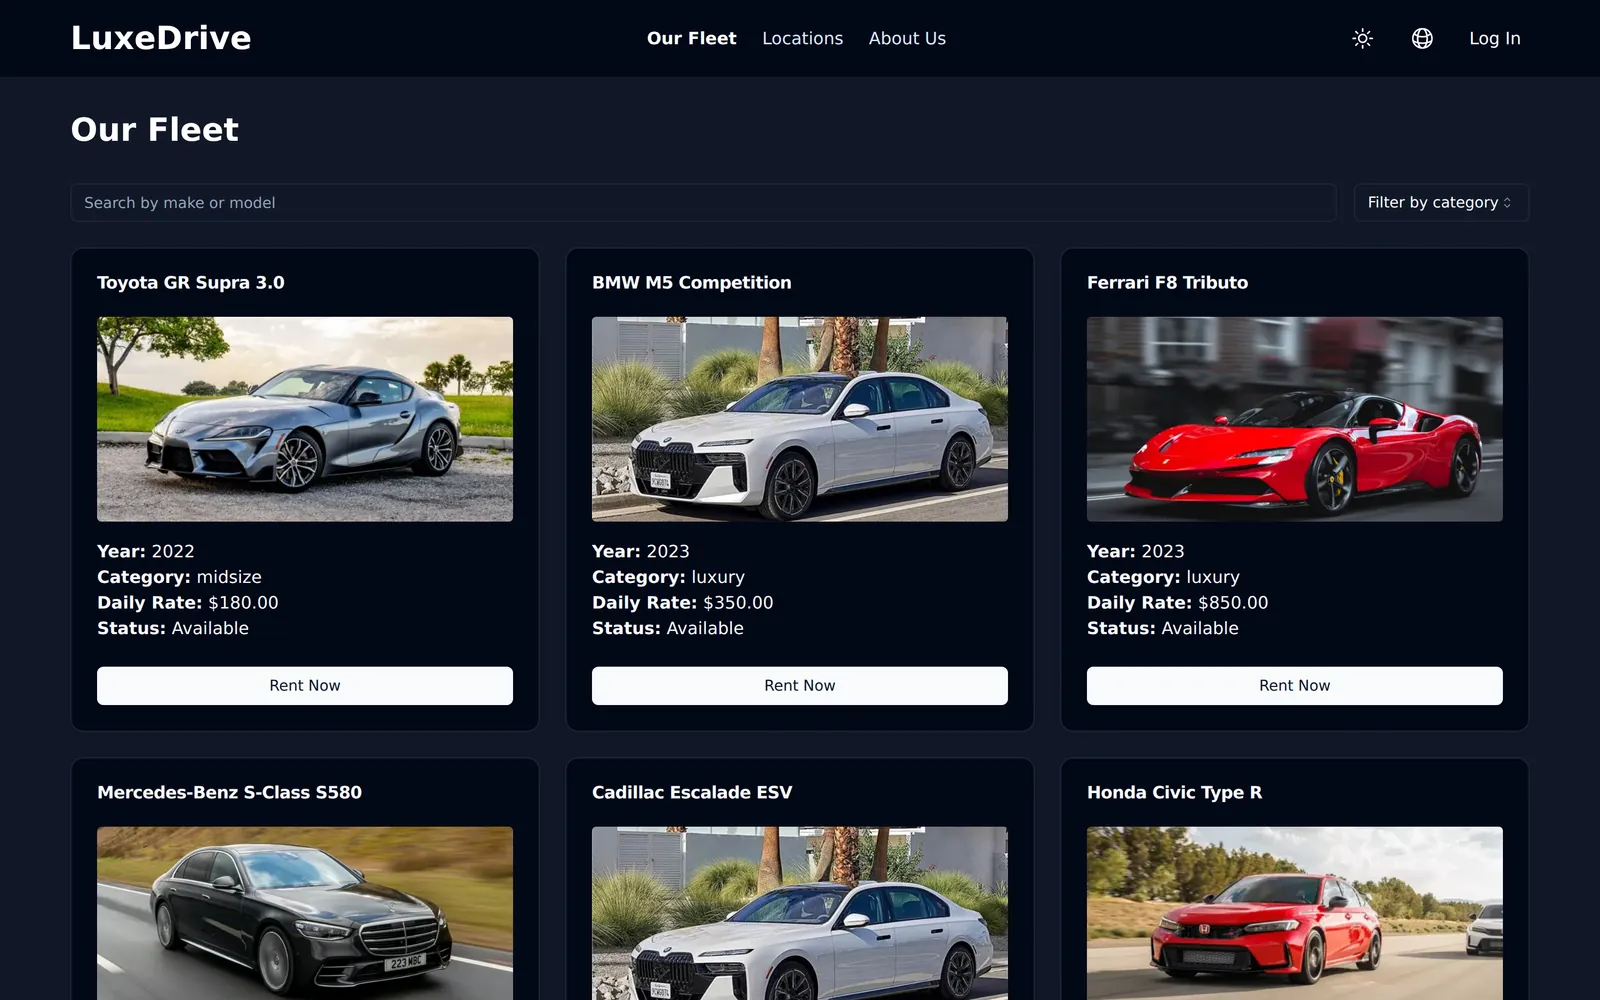This screenshot has width=1600, height=1000.
Task: Click the Honda Civic Type R photo
Action: click(x=1294, y=913)
